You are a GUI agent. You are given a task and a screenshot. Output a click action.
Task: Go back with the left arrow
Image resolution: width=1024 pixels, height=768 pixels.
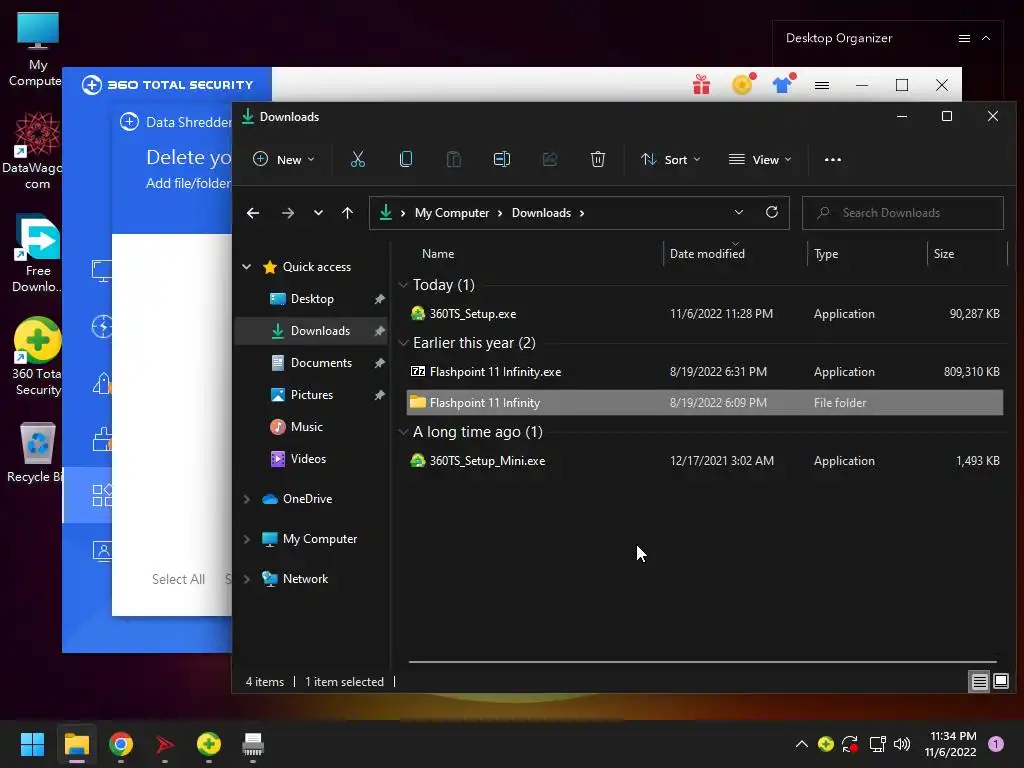(253, 213)
